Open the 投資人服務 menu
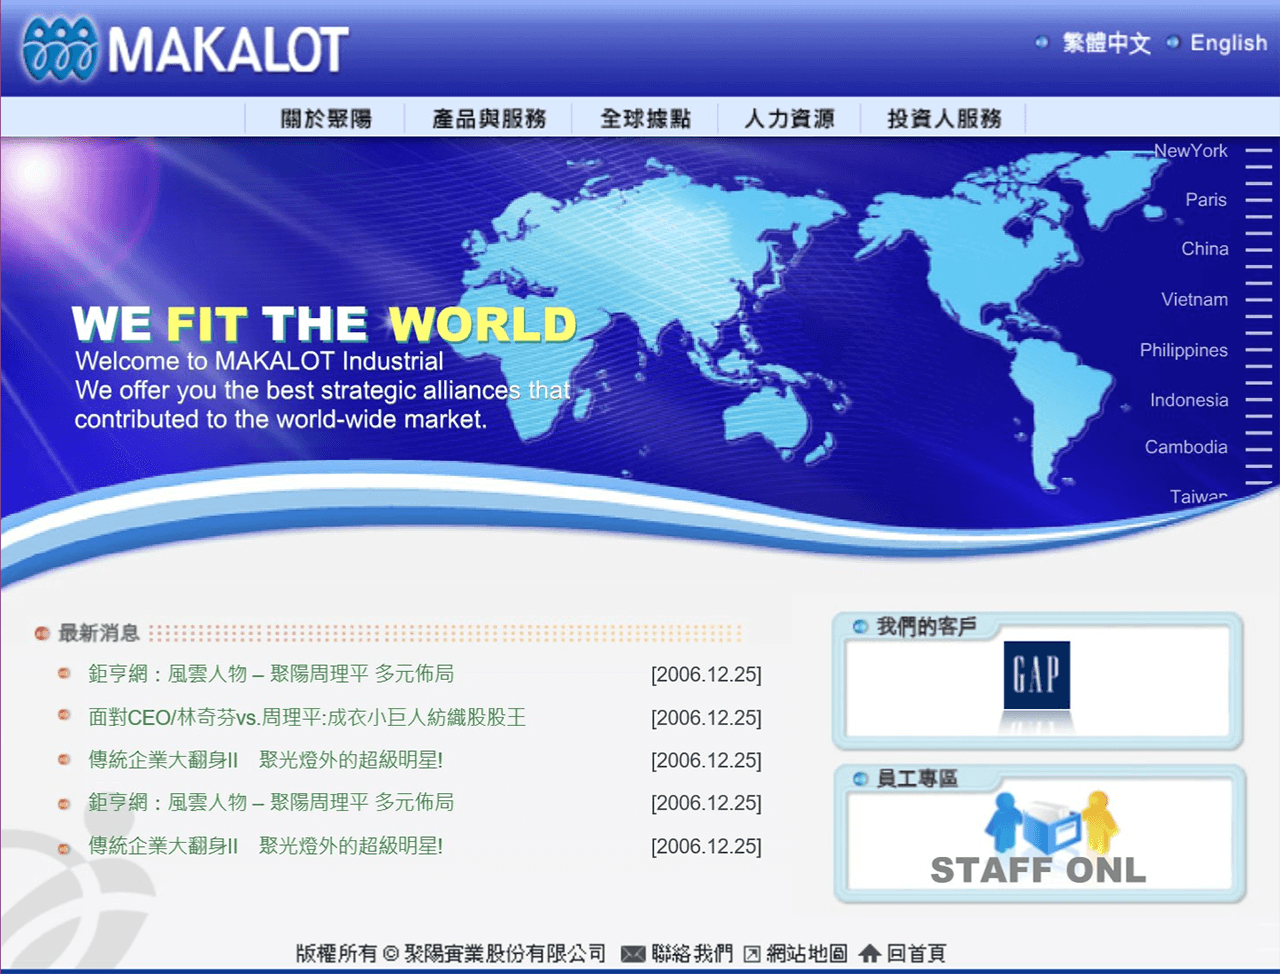Viewport: 1280px width, 974px height. point(944,119)
